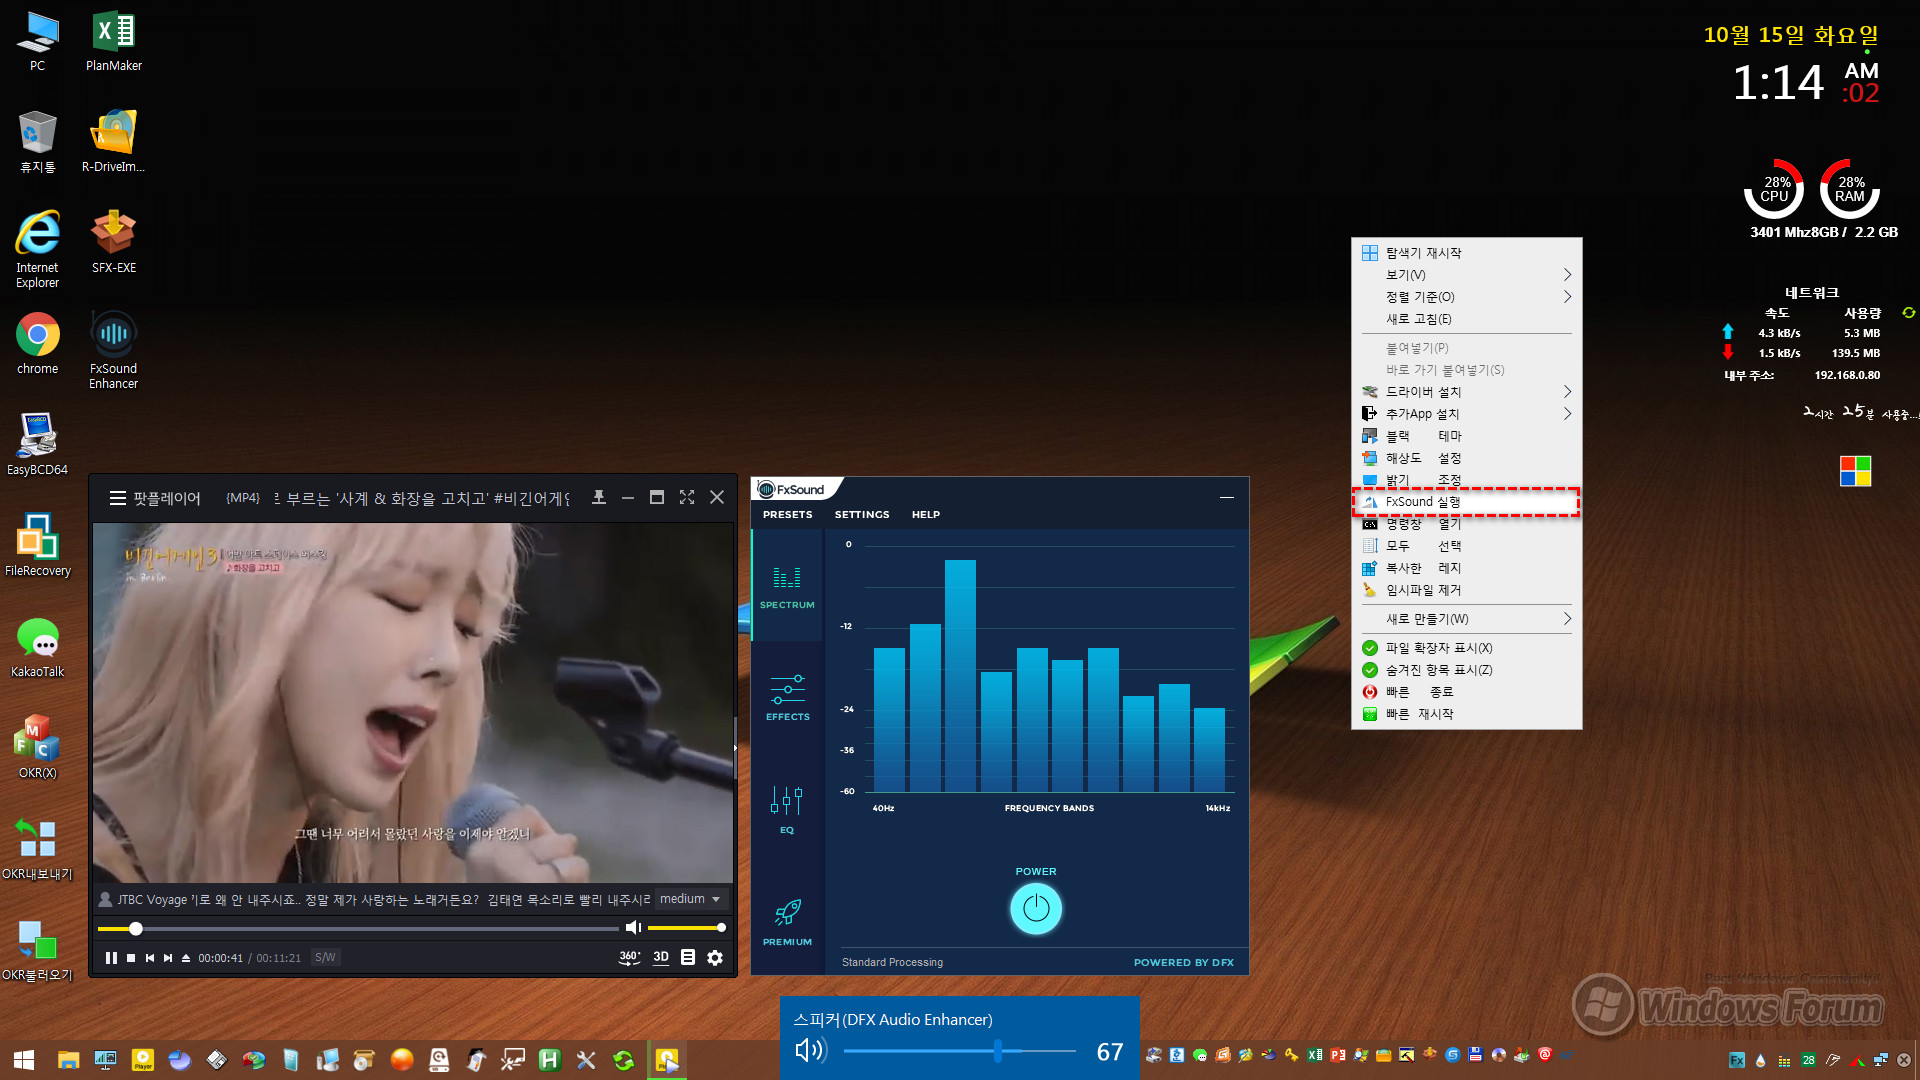Image resolution: width=1920 pixels, height=1080 pixels.
Task: Click the FxSound 실행 context menu item
Action: [1466, 502]
